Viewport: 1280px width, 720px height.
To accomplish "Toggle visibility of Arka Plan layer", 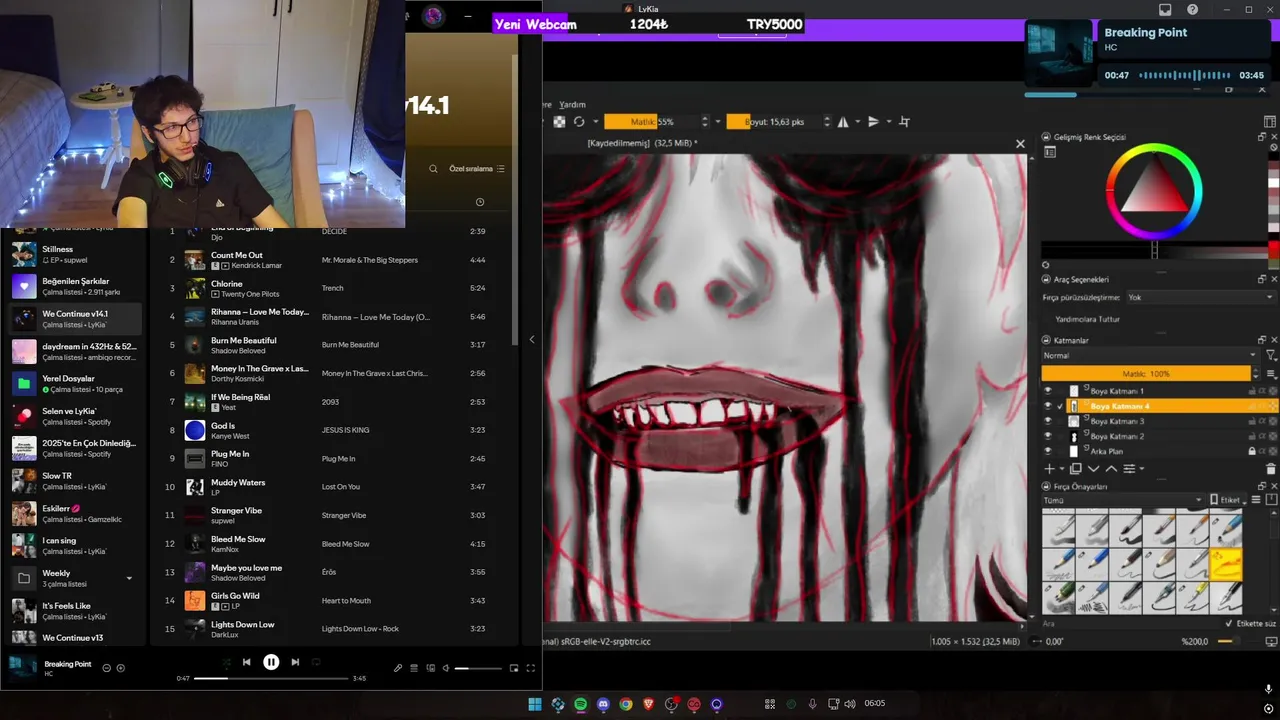I will click(1048, 451).
